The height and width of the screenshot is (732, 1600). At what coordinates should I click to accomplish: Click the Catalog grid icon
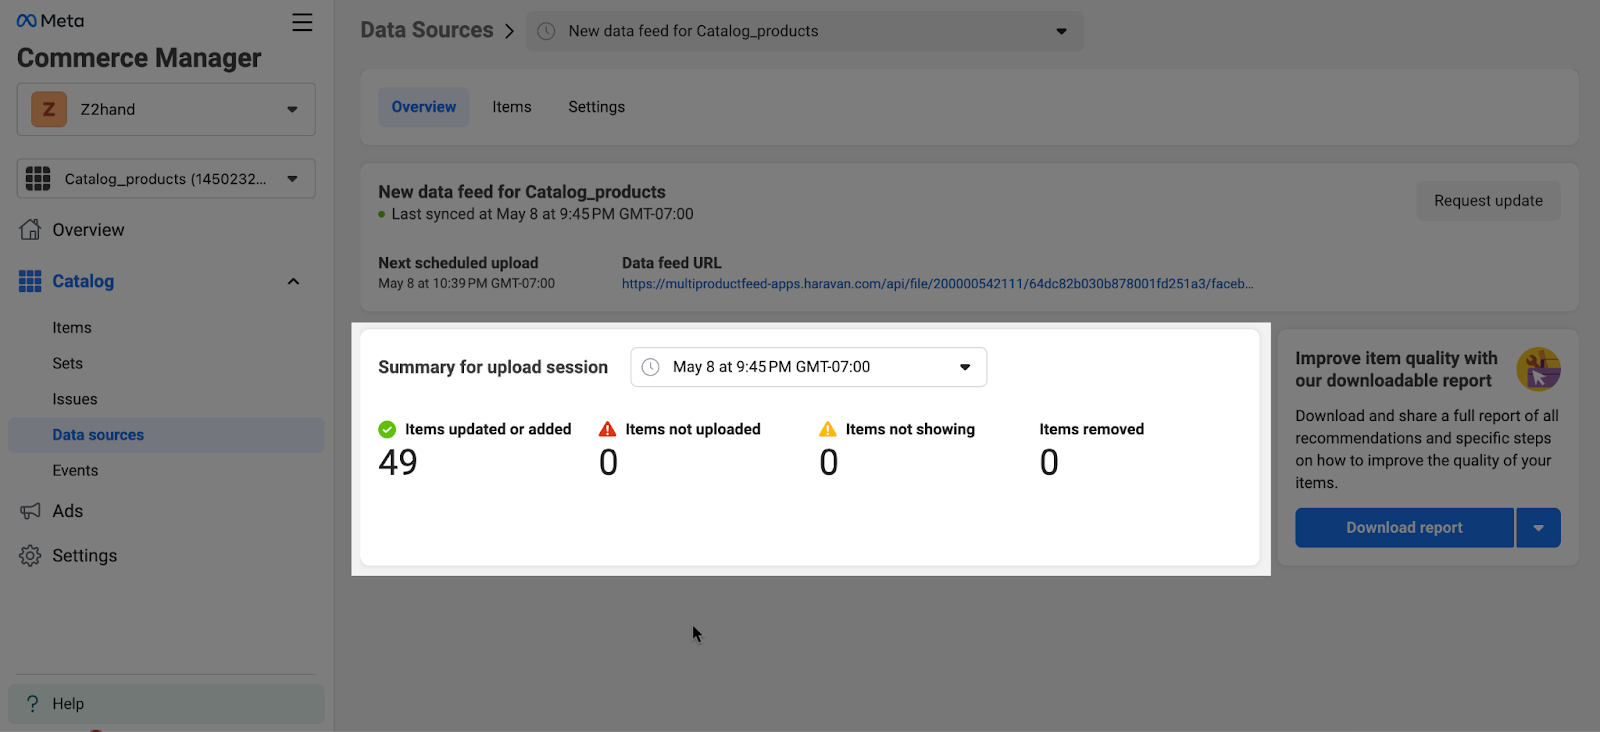pos(30,282)
